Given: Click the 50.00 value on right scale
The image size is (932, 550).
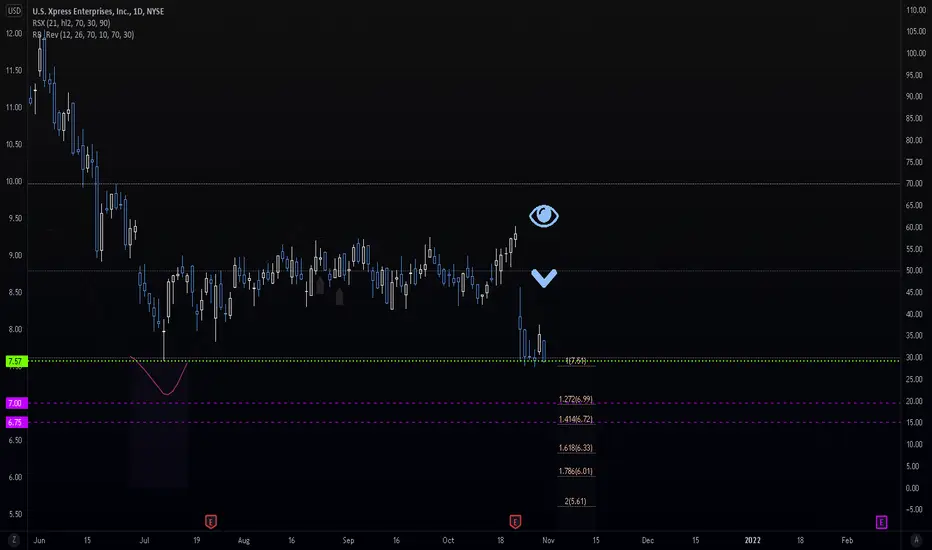Looking at the screenshot, I should (914, 271).
